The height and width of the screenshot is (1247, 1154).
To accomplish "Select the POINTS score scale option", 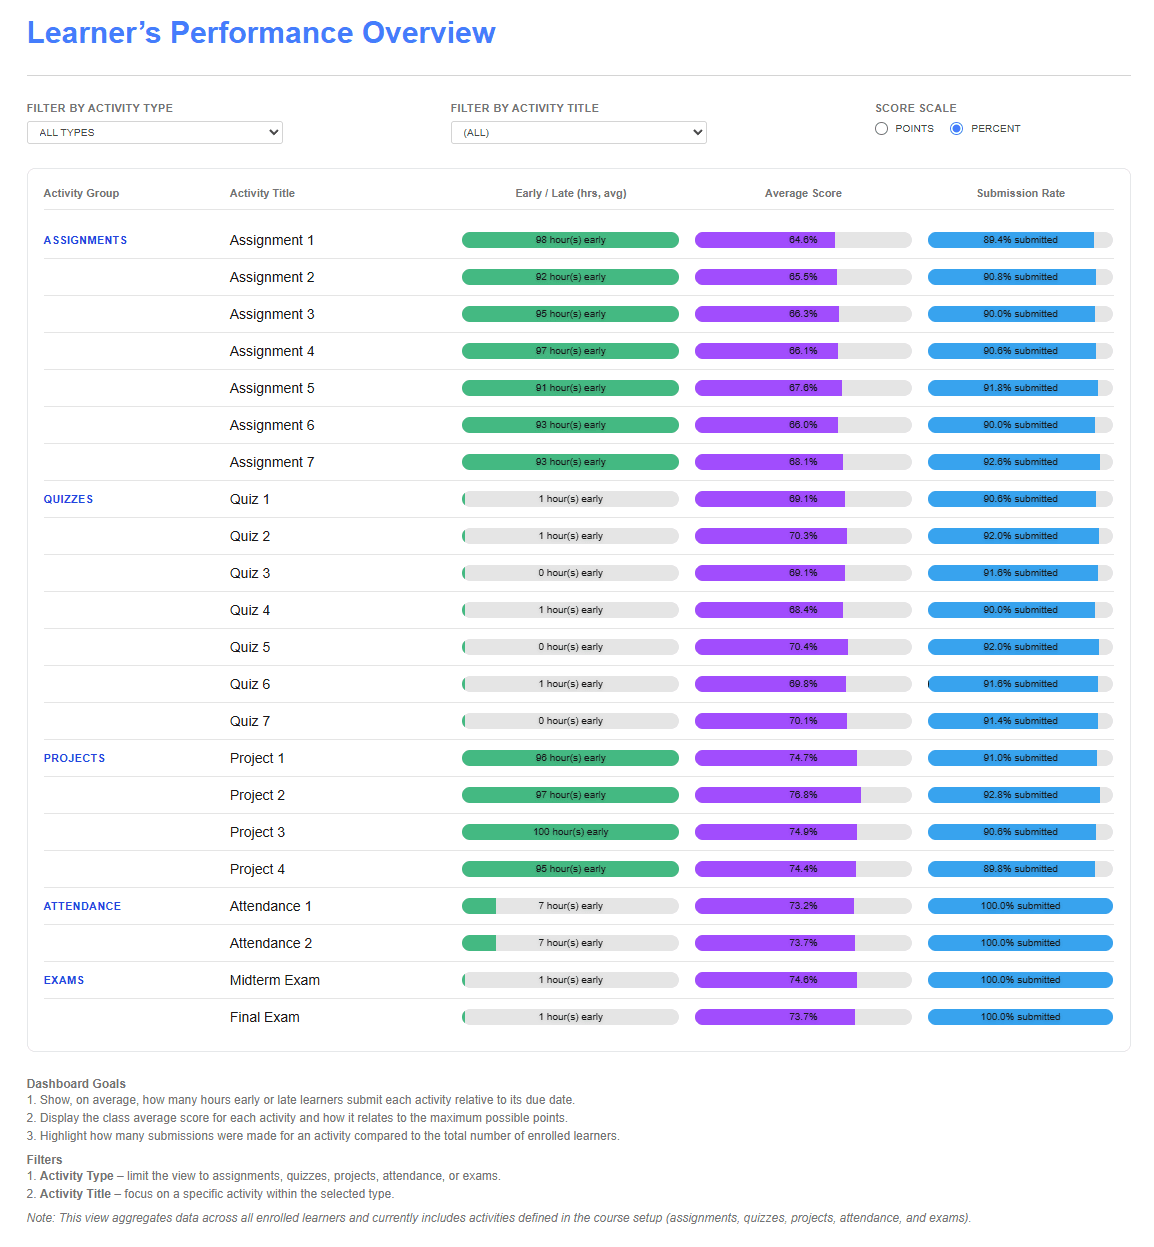I will (x=881, y=128).
